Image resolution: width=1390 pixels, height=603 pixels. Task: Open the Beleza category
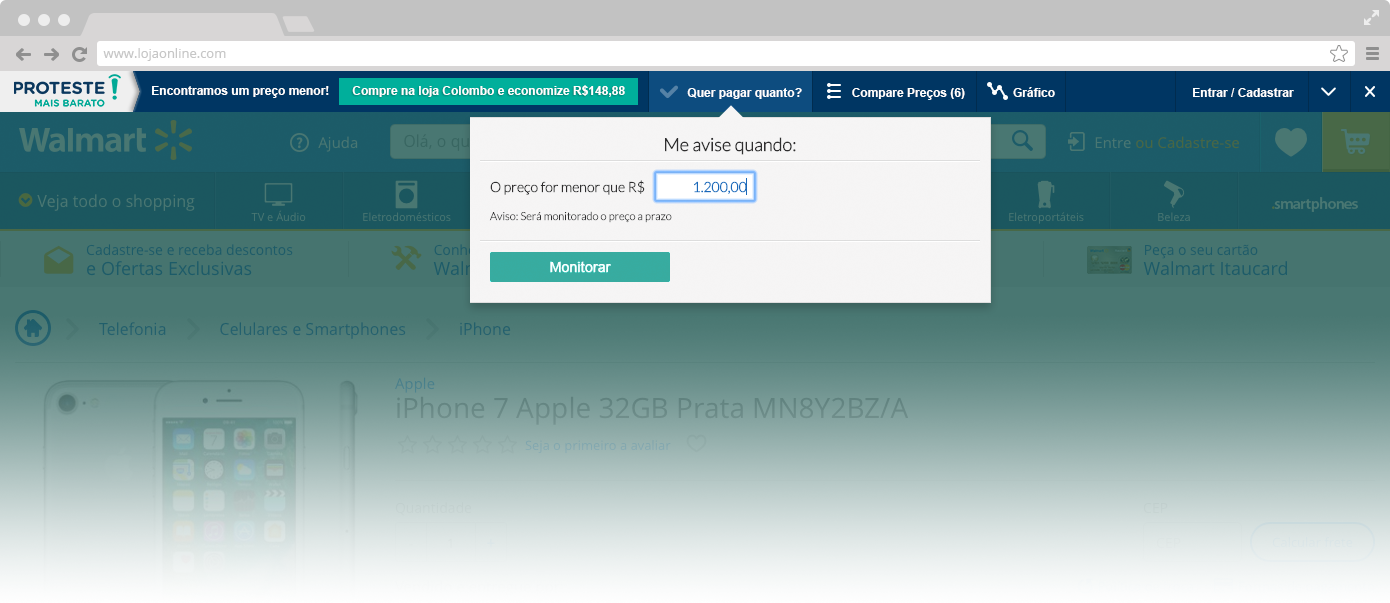click(1173, 203)
